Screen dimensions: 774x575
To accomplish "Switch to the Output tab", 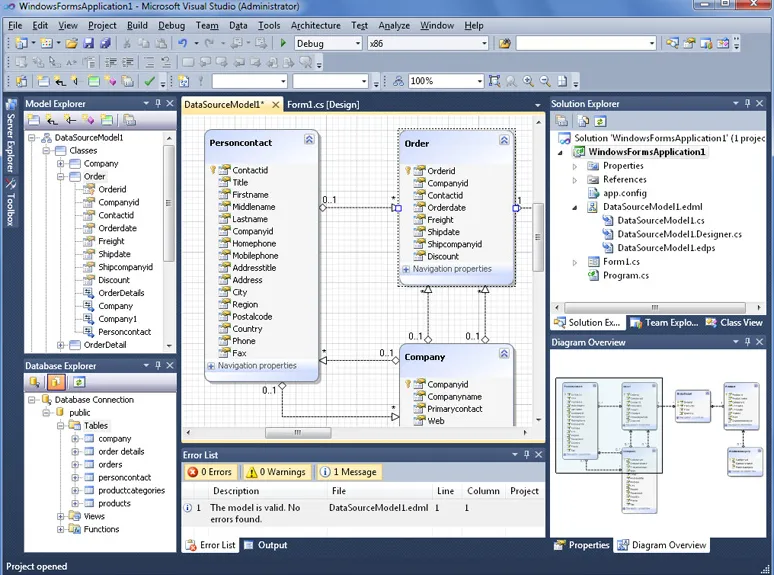I will pos(266,545).
